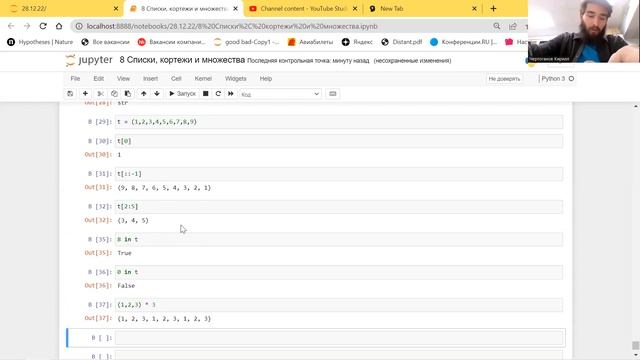Click the Python 3 kernel indicator

[x=558, y=79]
